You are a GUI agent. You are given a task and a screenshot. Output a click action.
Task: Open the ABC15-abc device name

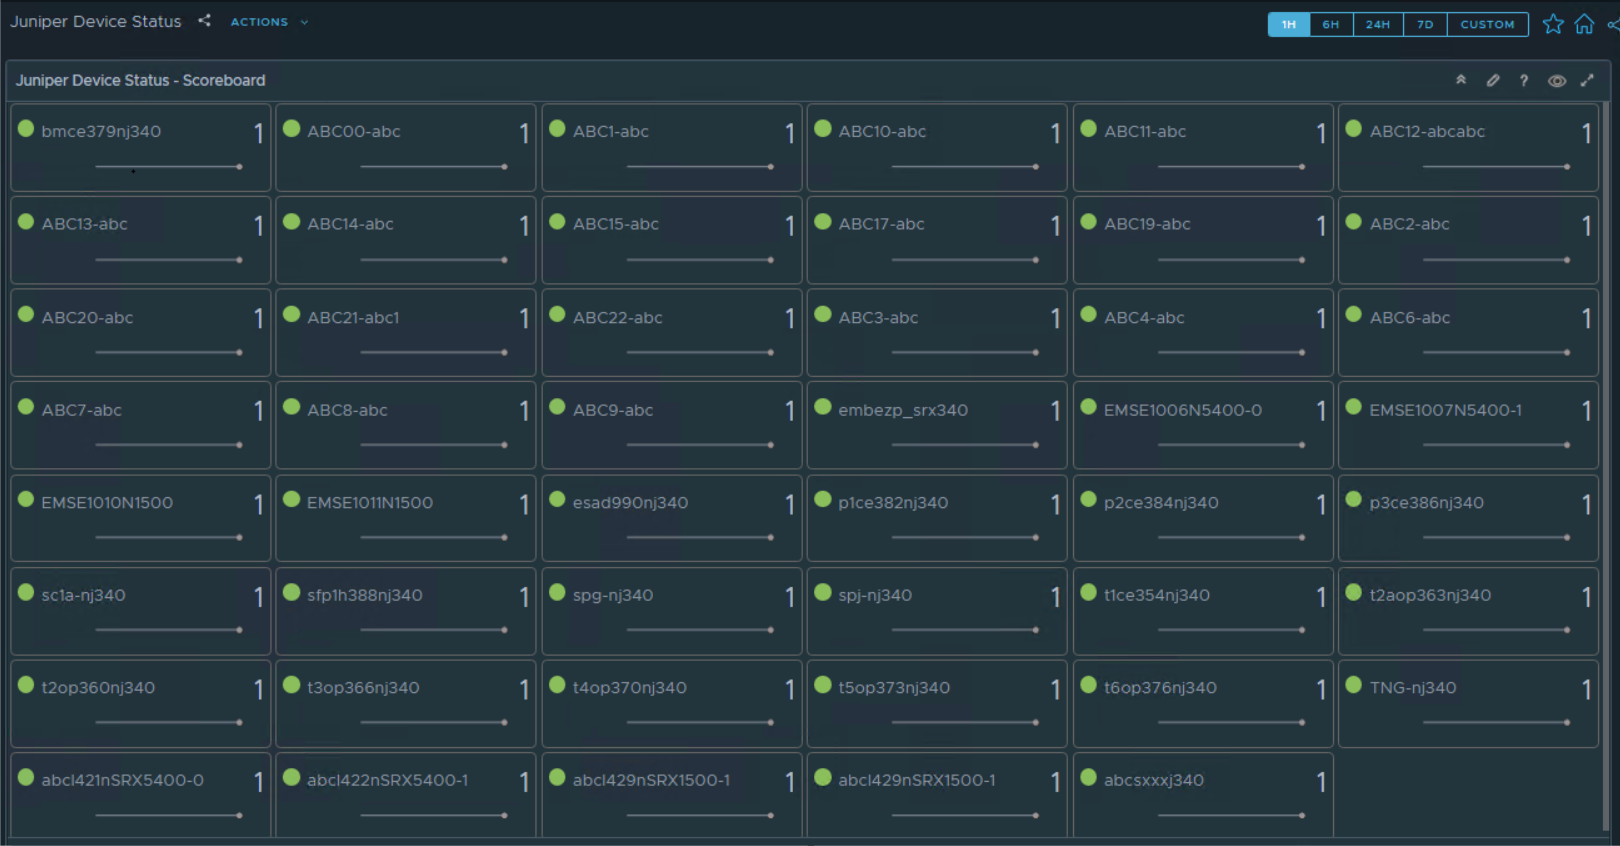(616, 224)
